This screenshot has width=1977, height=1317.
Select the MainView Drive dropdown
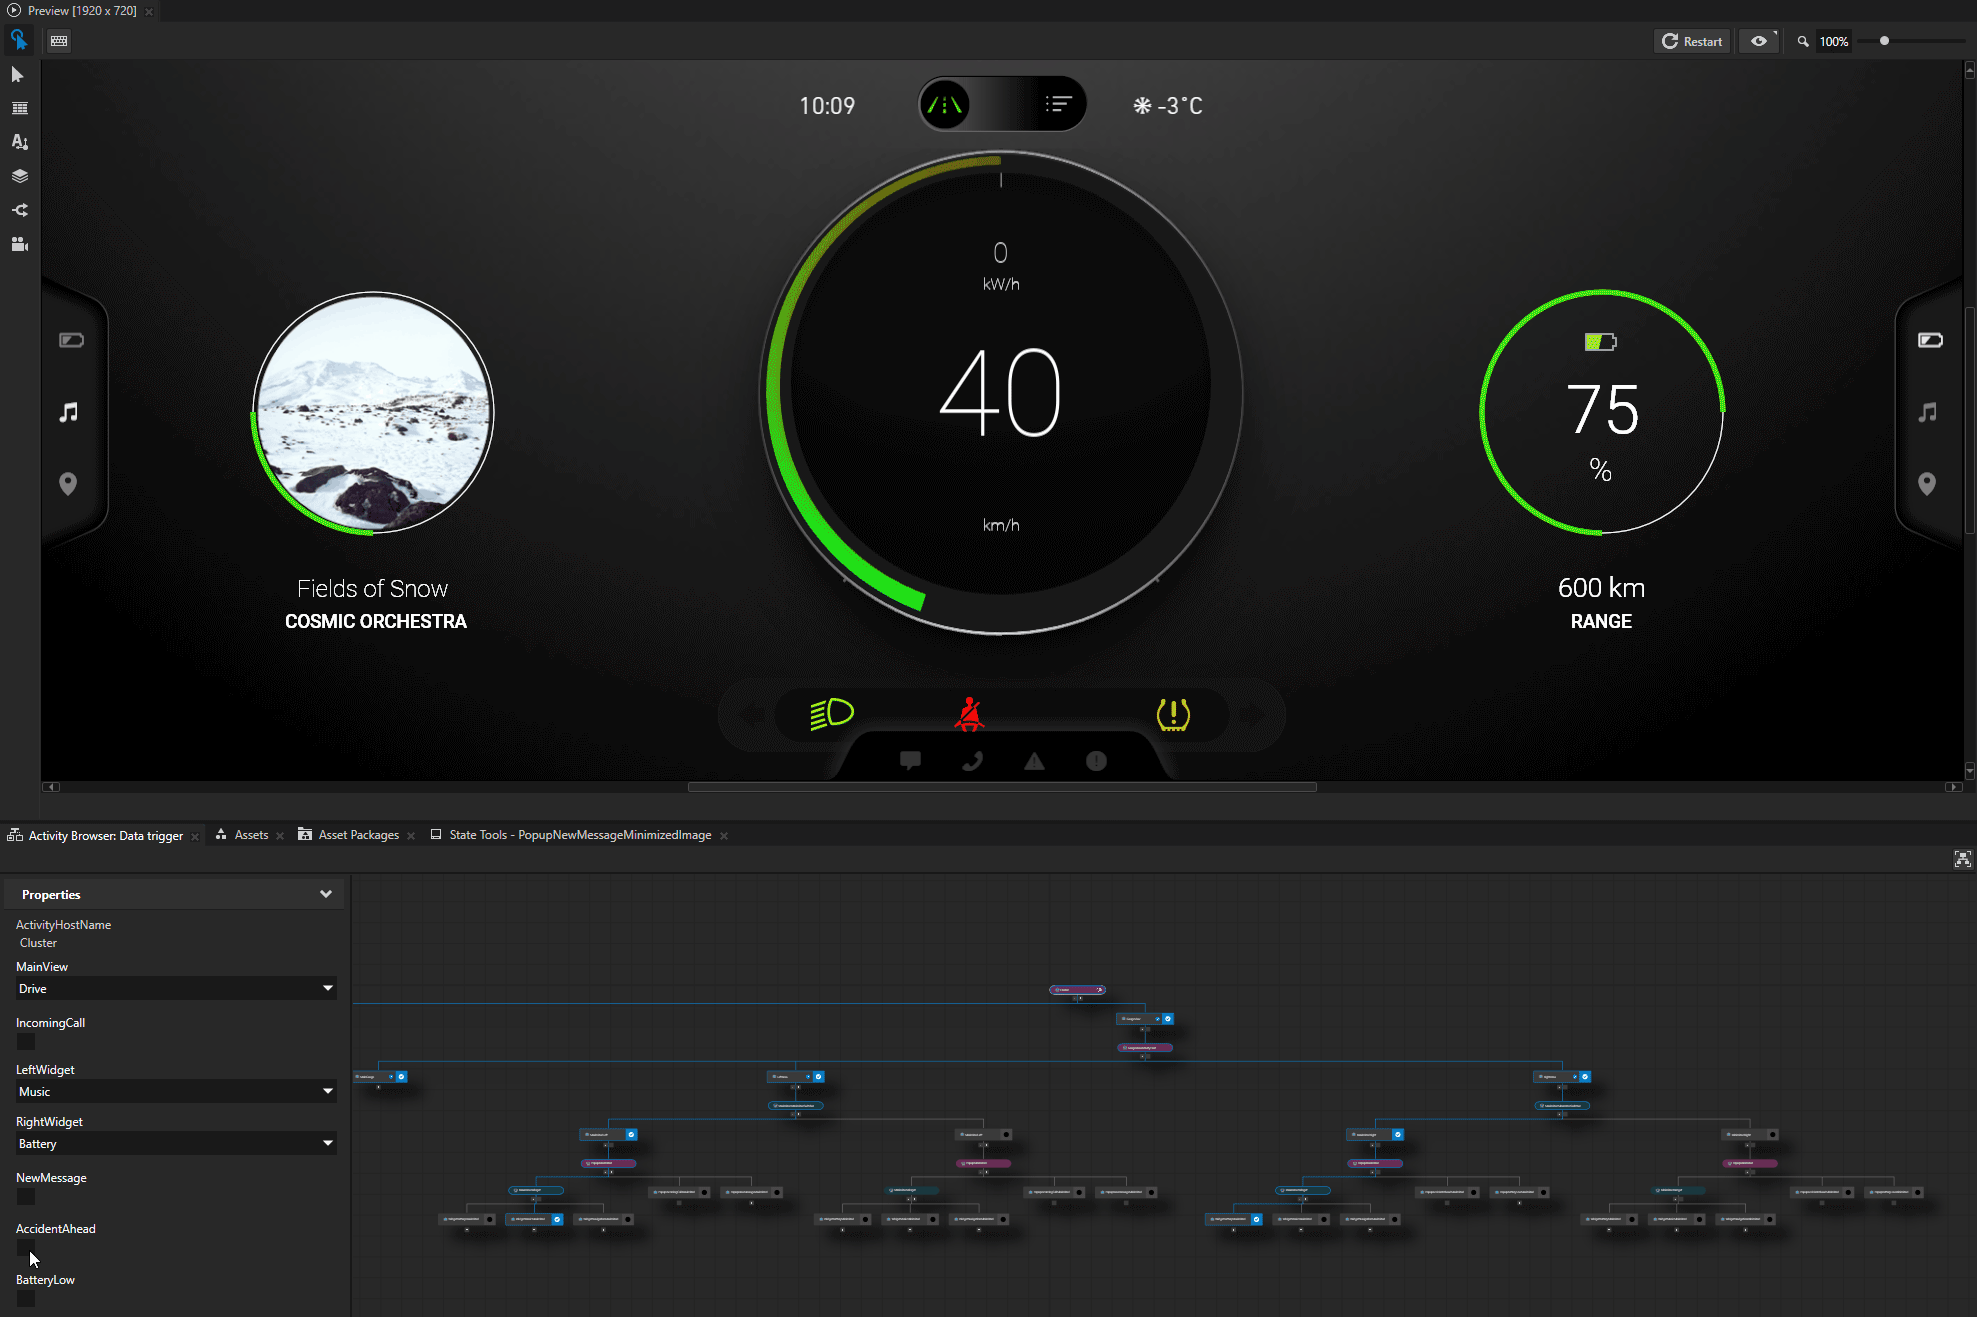coord(175,988)
